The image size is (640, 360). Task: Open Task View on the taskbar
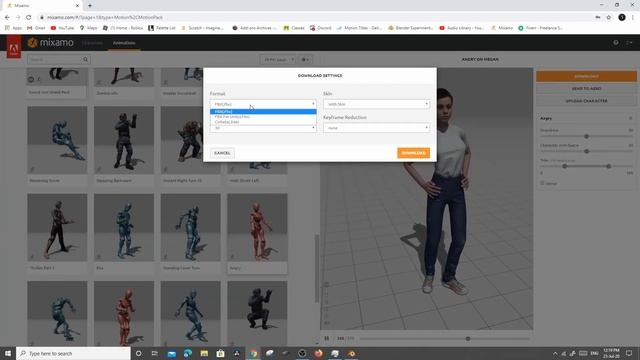(x=155, y=353)
